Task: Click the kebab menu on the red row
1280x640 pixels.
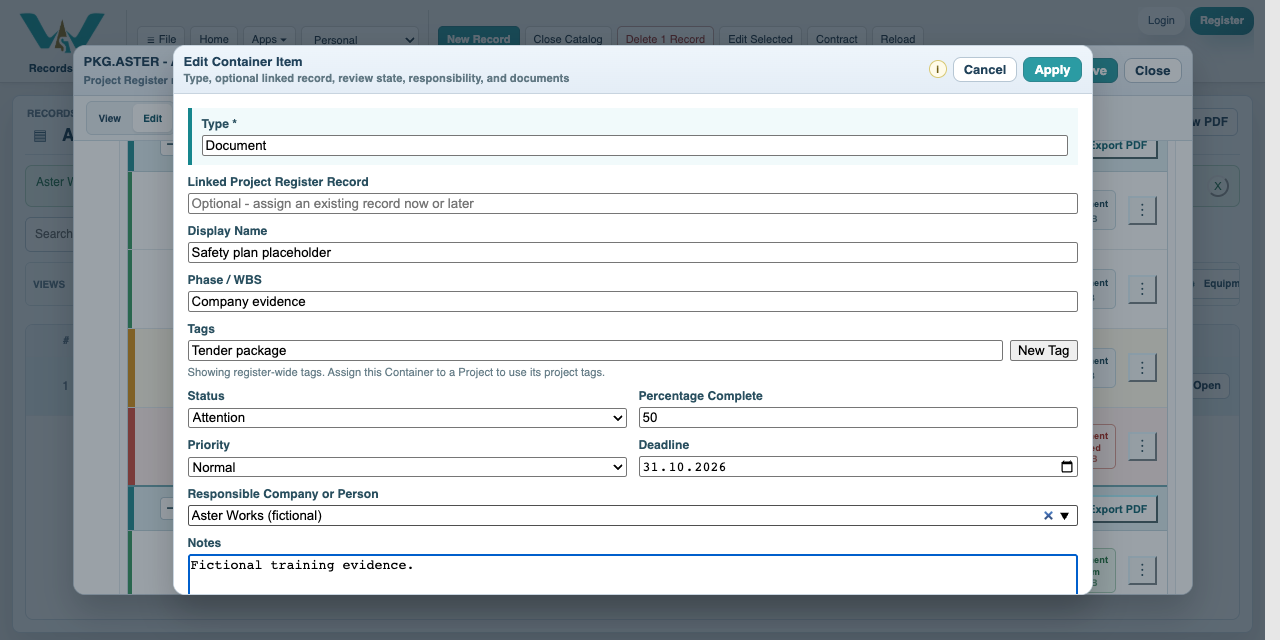Action: point(1142,446)
